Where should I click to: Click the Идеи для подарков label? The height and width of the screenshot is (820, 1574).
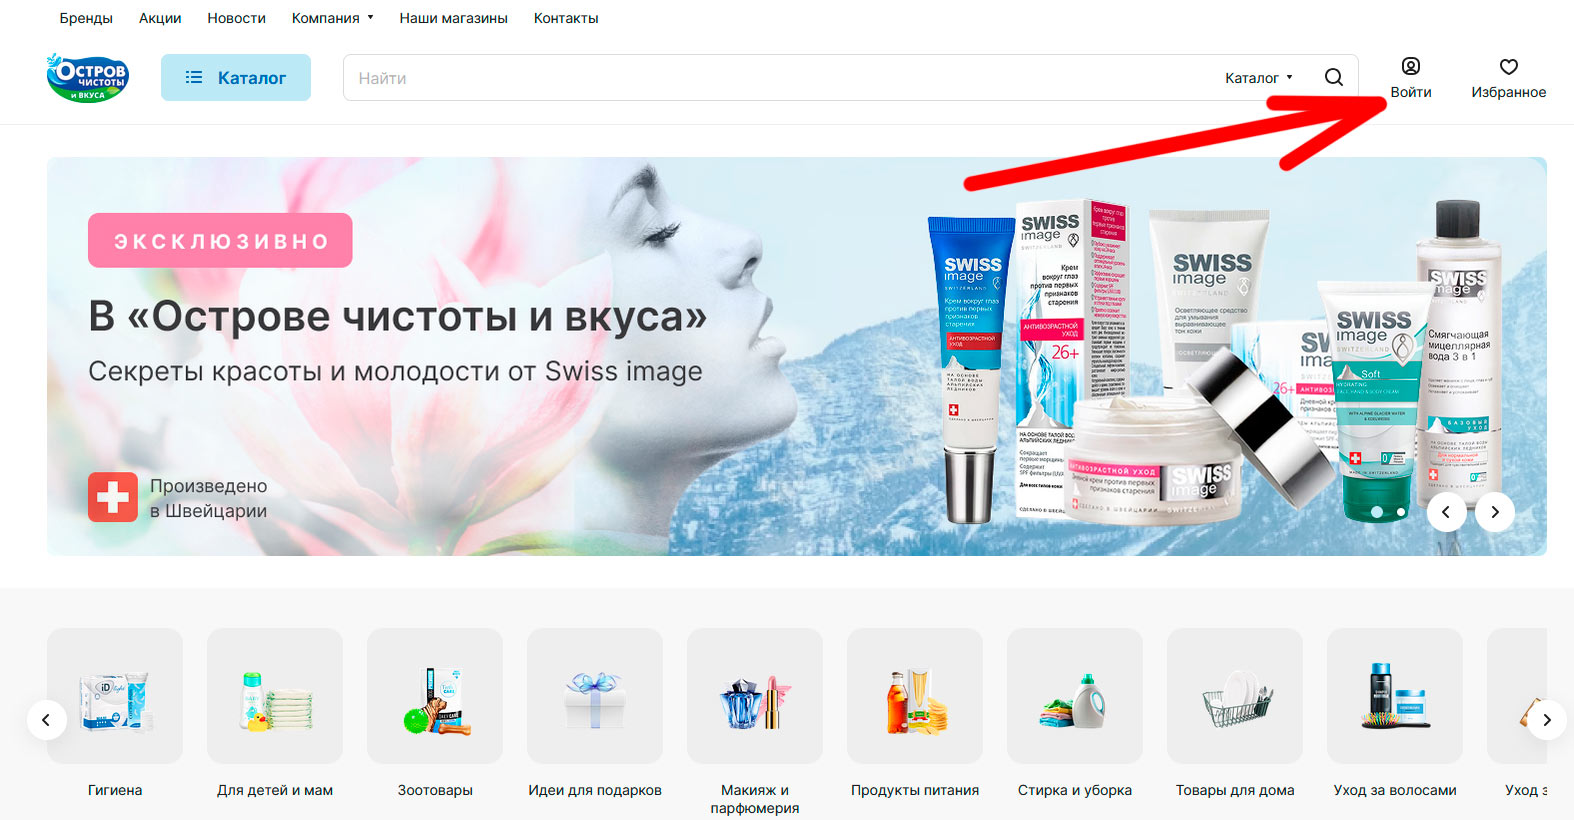595,790
